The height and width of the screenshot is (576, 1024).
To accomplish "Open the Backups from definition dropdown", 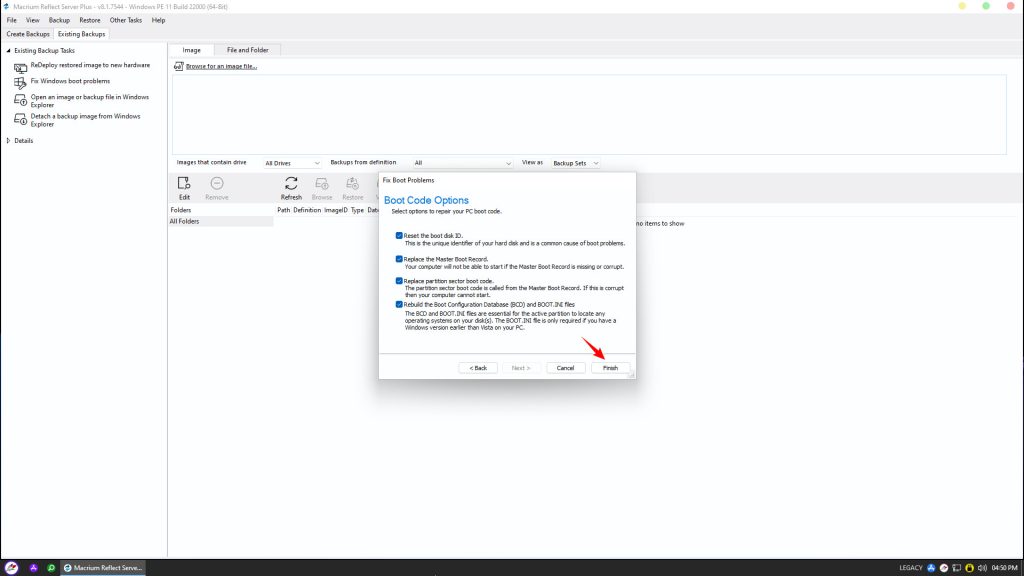I will [462, 163].
